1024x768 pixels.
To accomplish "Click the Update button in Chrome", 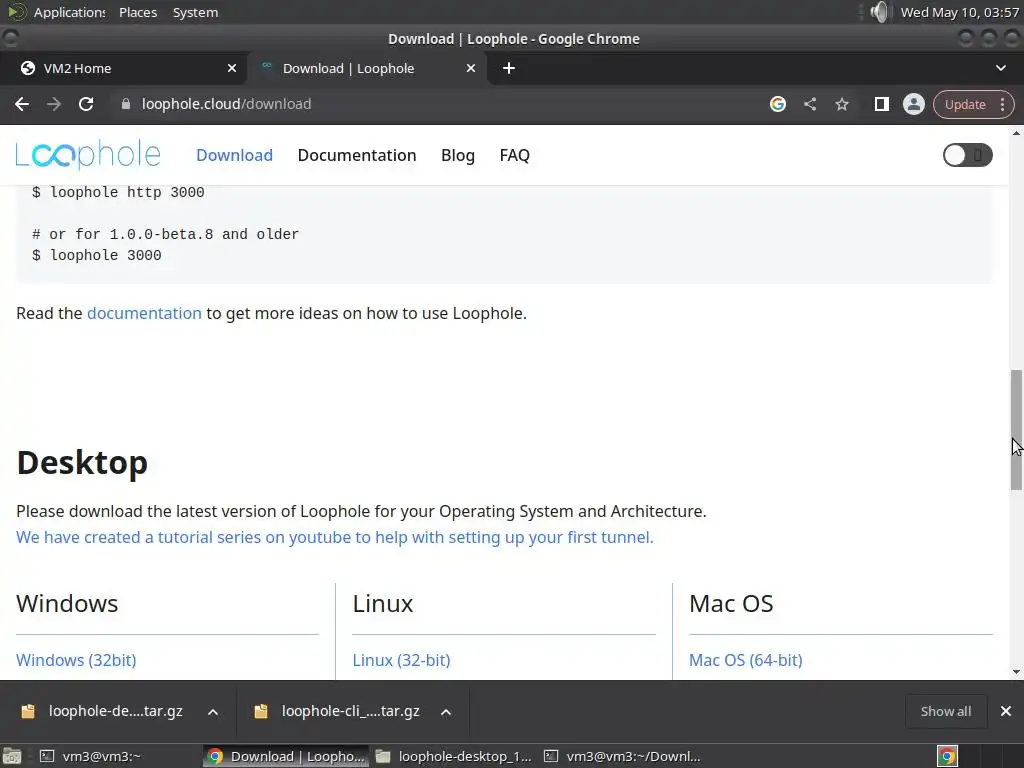I will point(965,104).
